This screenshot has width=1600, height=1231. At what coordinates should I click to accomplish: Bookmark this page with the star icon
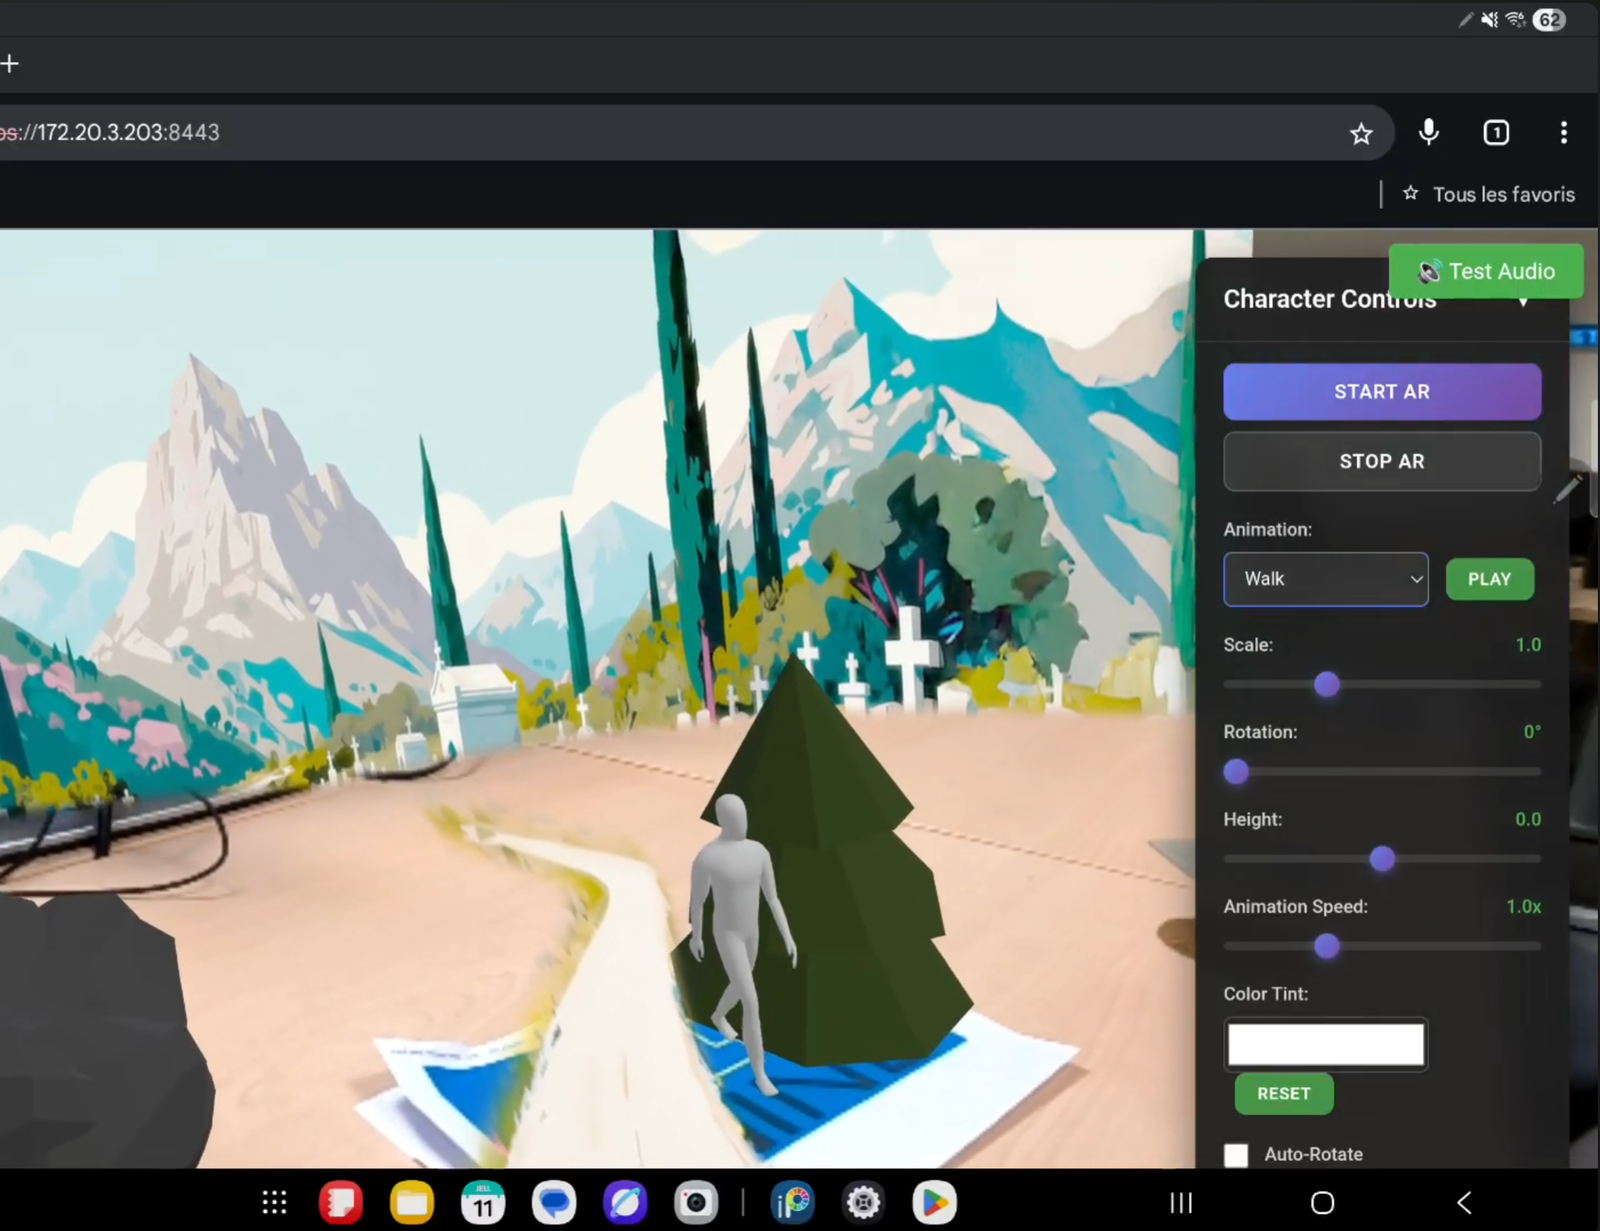tap(1360, 134)
